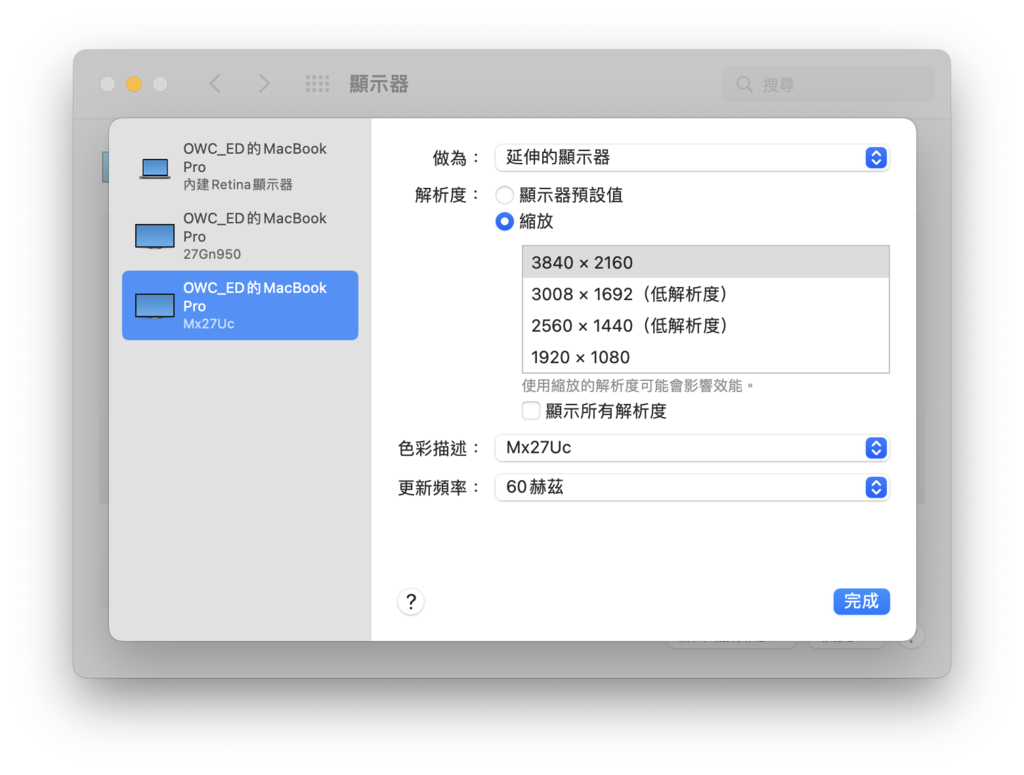
Task: Choose the 3840 × 2160 resolution
Action: (x=706, y=262)
